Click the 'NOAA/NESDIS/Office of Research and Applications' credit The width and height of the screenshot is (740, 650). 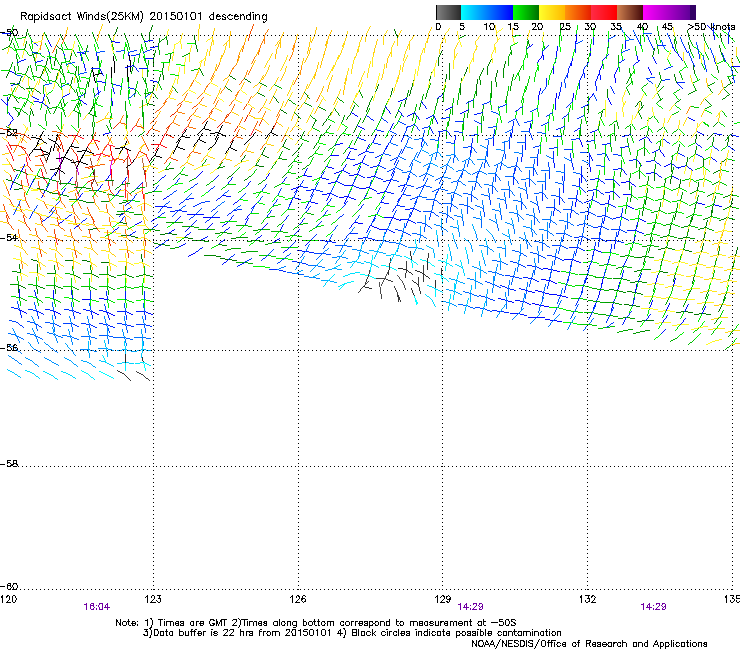point(589,644)
